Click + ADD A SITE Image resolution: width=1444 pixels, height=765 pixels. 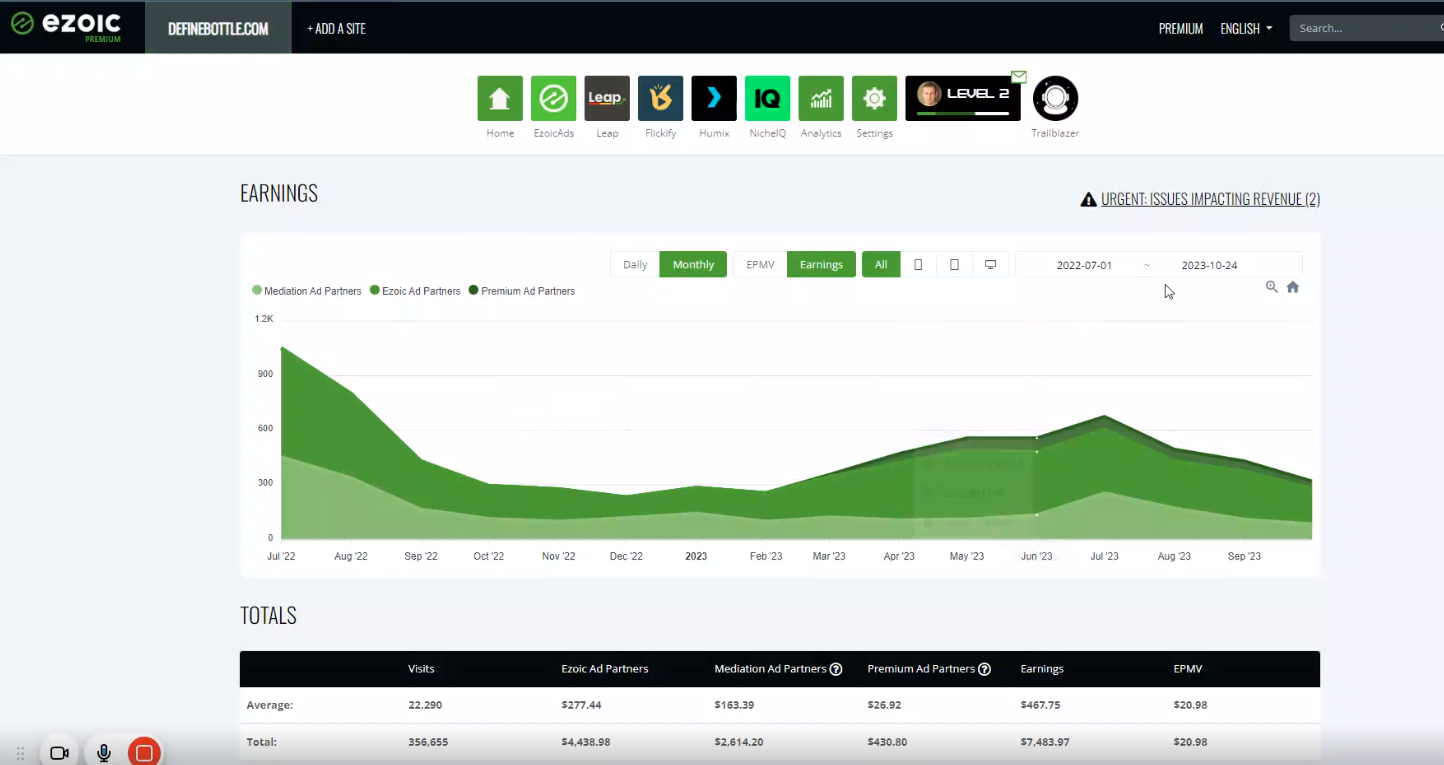[x=336, y=29]
